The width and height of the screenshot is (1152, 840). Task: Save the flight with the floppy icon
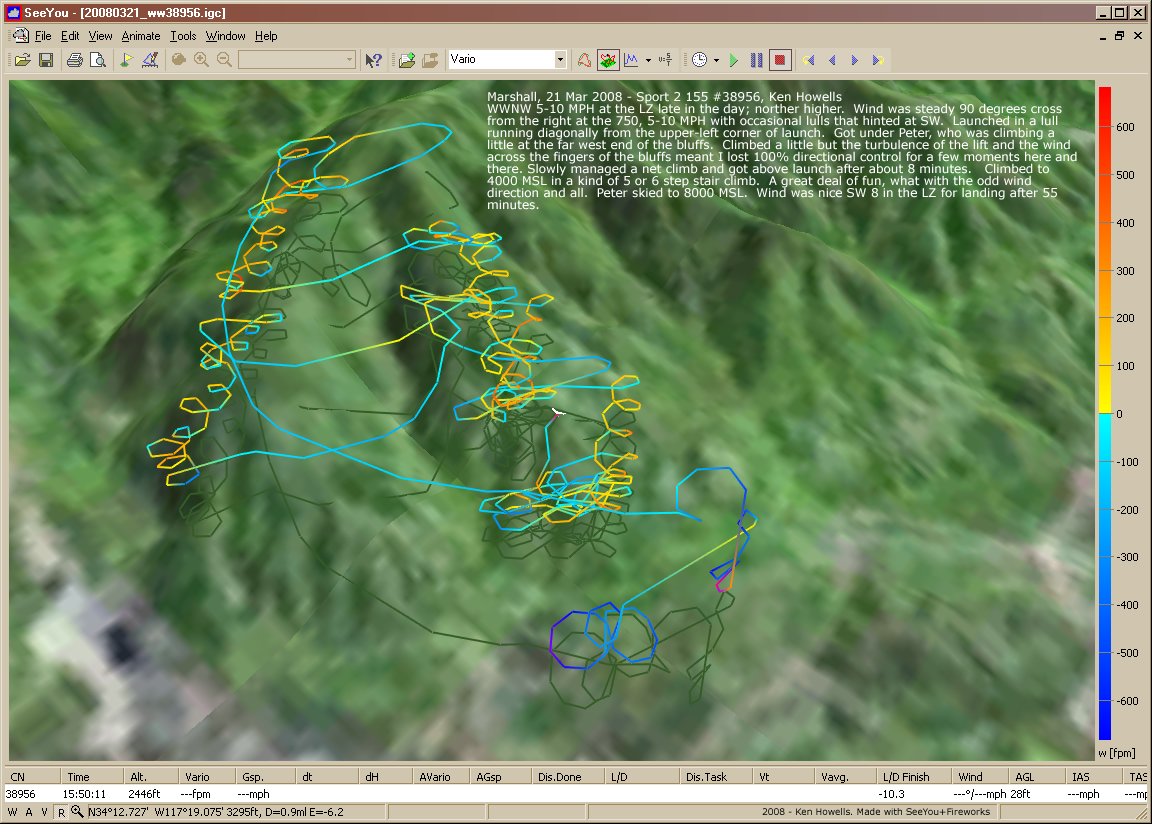click(x=45, y=60)
